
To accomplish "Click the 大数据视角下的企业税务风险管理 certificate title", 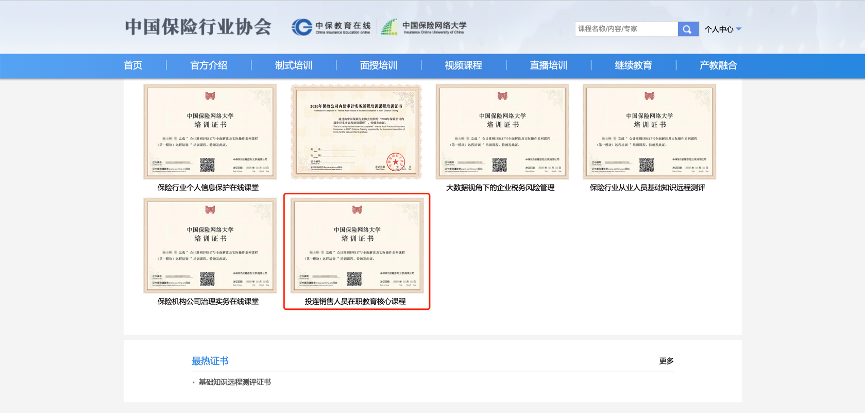I will tap(500, 188).
